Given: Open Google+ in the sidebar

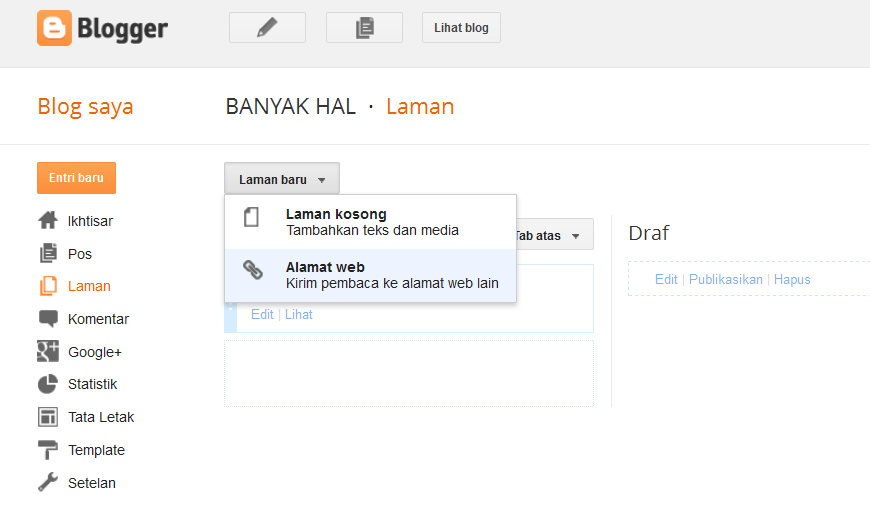Looking at the screenshot, I should (94, 352).
